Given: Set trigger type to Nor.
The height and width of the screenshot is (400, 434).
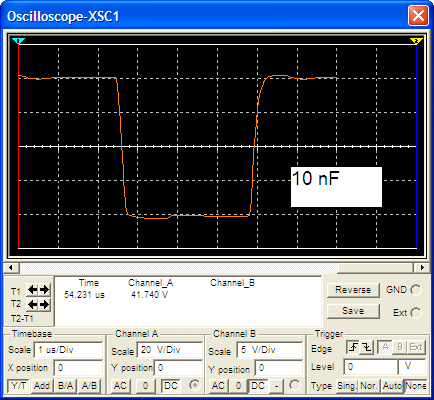Looking at the screenshot, I should point(369,386).
